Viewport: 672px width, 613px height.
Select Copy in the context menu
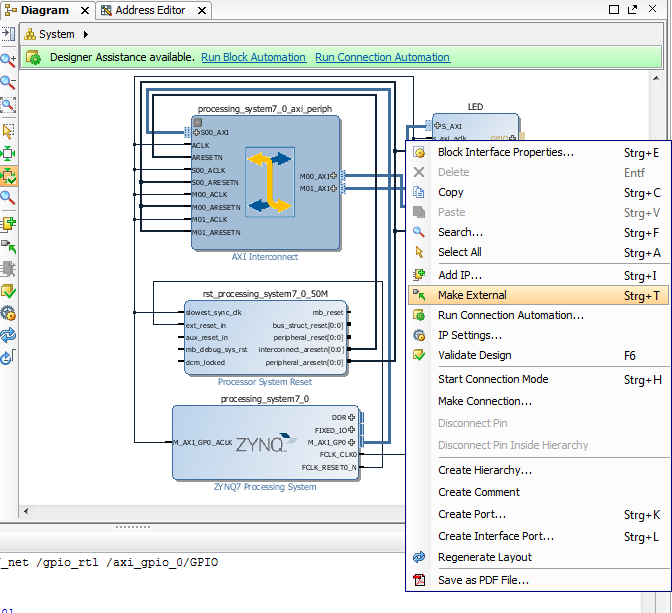click(x=538, y=192)
